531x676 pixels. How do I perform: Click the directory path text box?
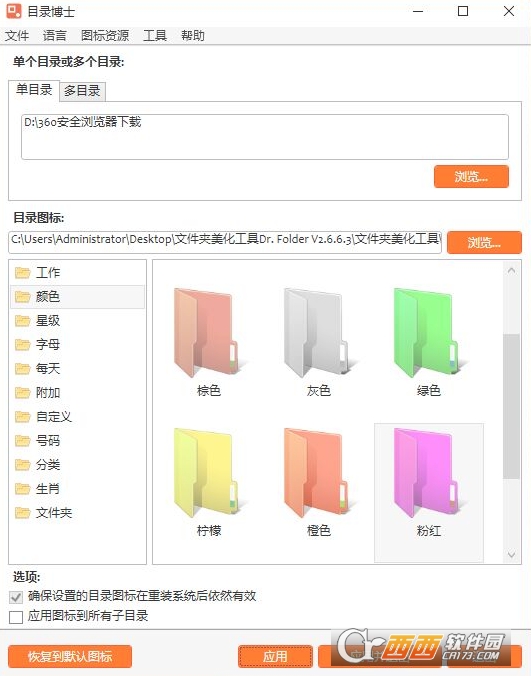[x=265, y=137]
